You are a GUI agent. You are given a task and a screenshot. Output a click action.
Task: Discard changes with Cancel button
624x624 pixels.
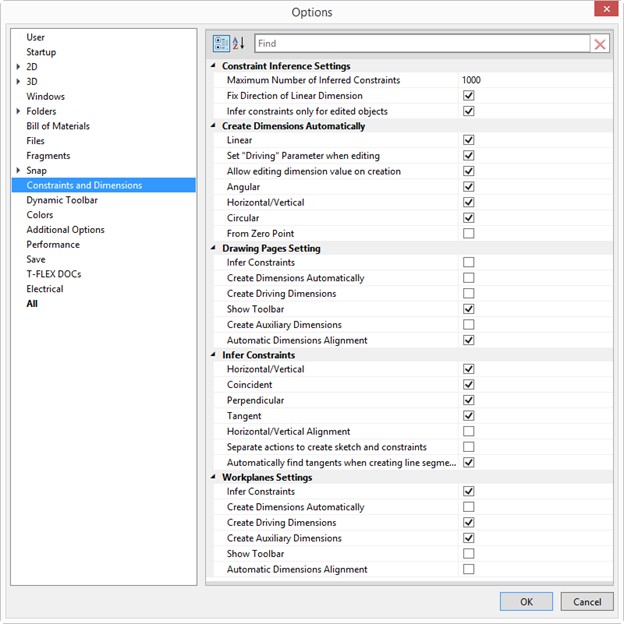587,601
